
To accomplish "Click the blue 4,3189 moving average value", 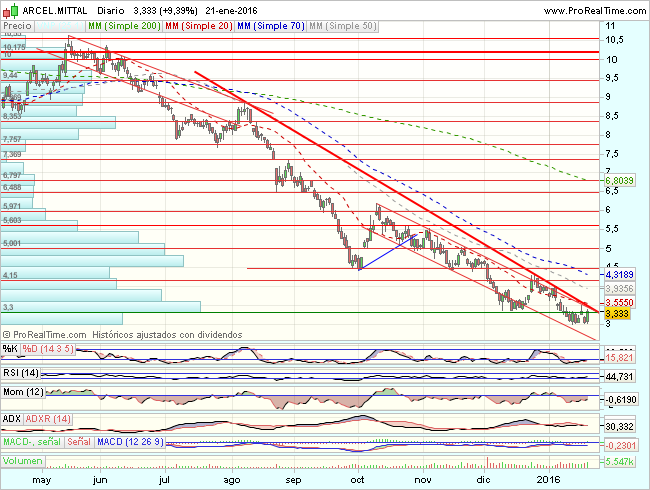I will coord(619,275).
